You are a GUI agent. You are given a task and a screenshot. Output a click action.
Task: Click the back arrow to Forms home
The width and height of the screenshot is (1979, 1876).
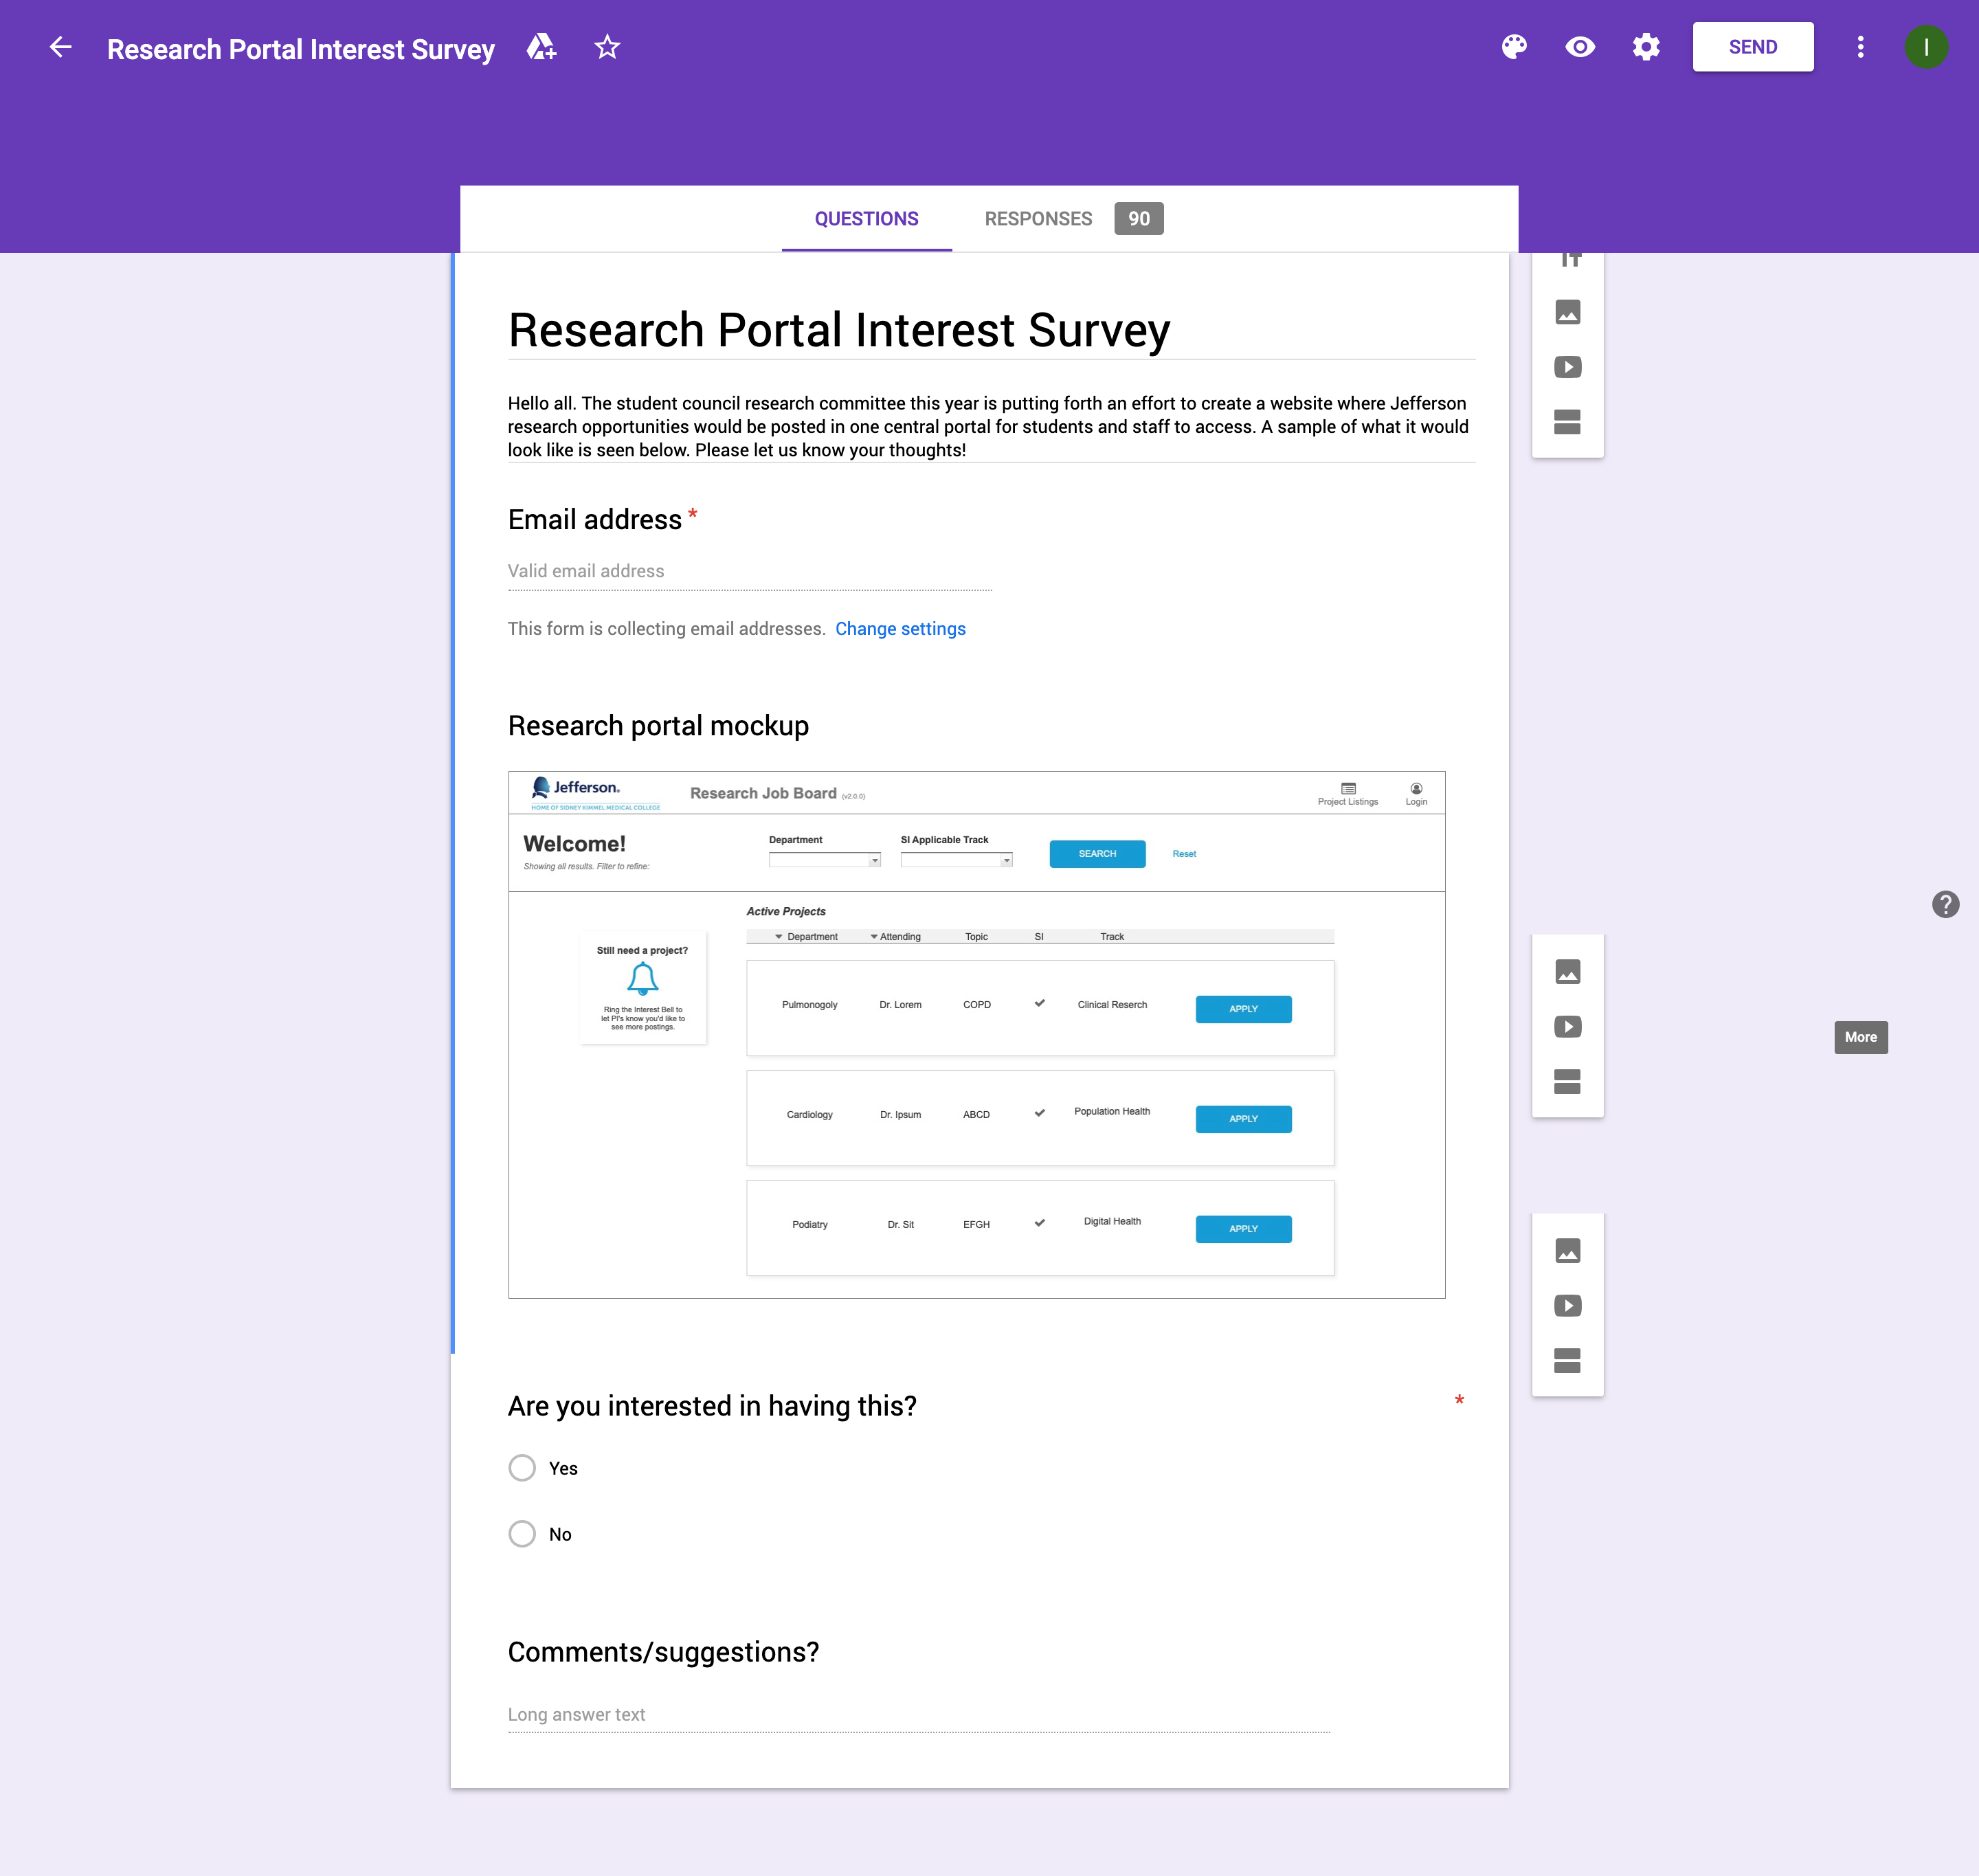click(61, 47)
